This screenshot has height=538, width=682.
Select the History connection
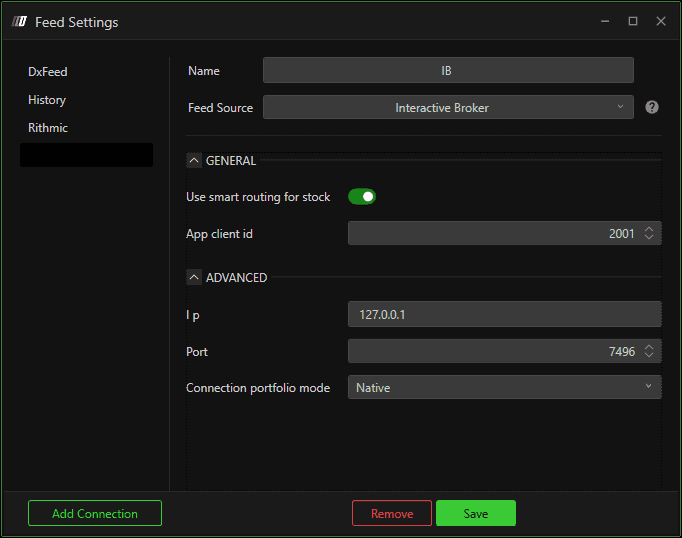coord(47,100)
